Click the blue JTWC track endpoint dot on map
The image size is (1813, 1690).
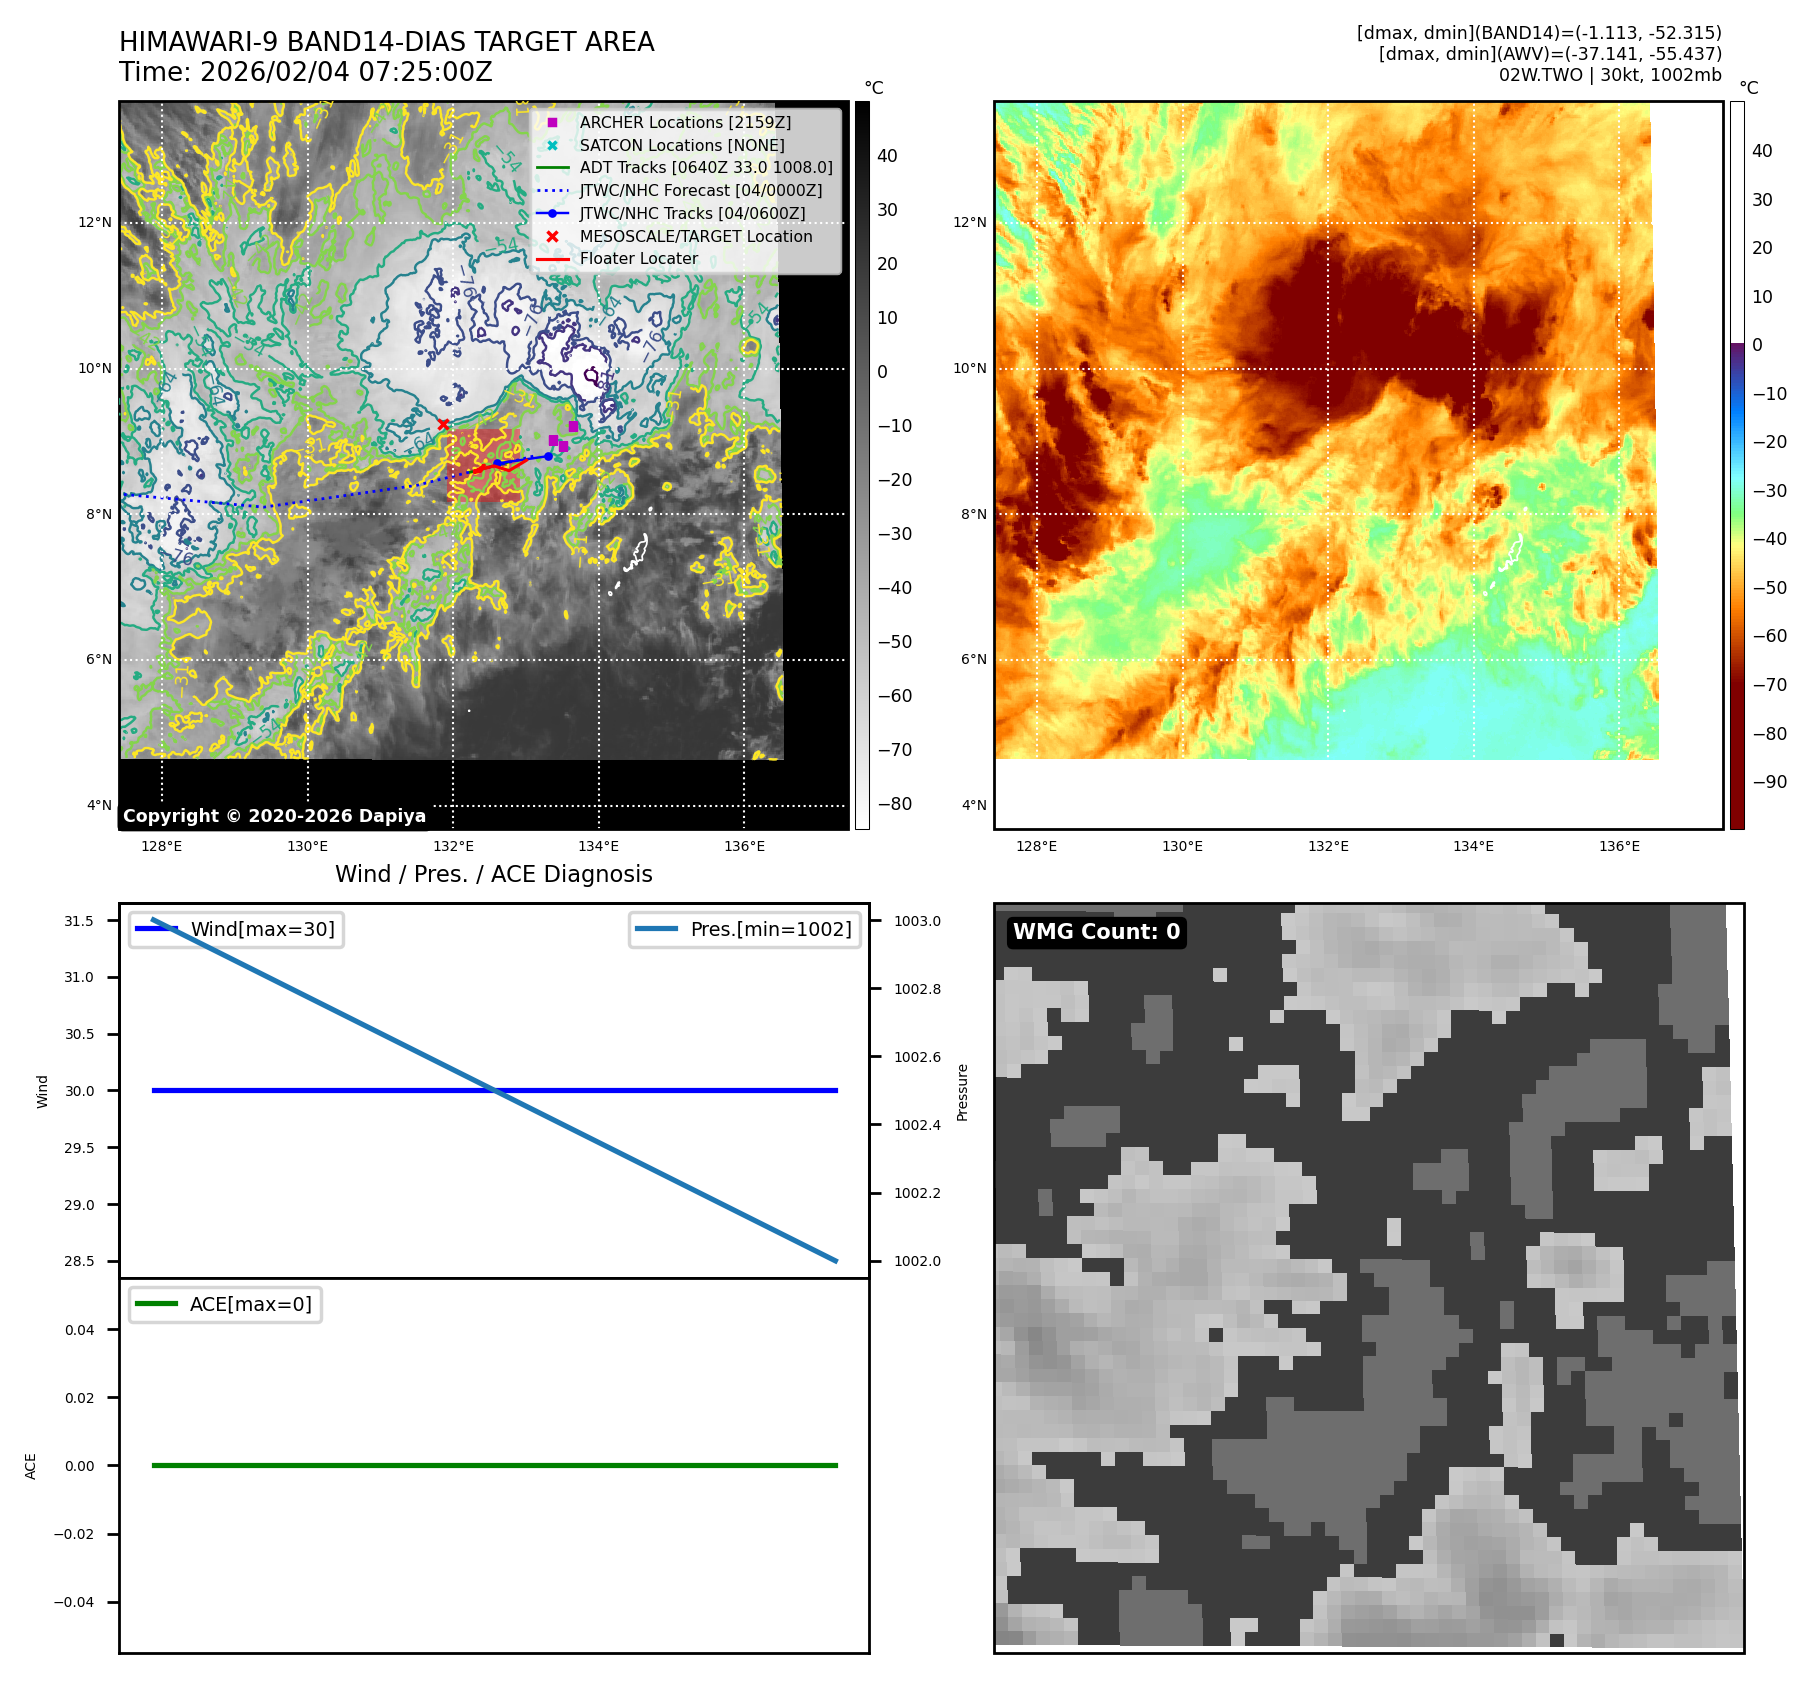(x=548, y=457)
